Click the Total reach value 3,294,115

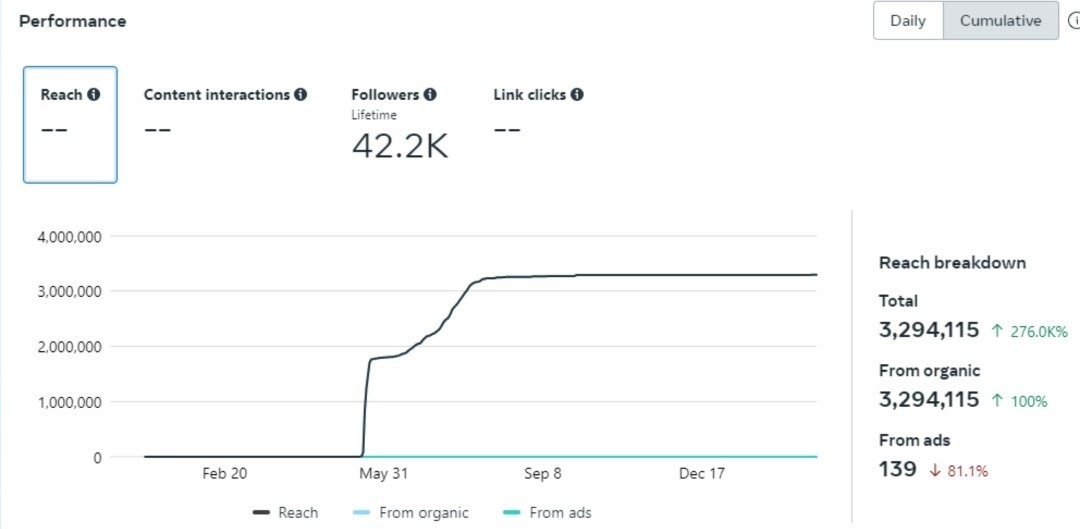point(929,331)
